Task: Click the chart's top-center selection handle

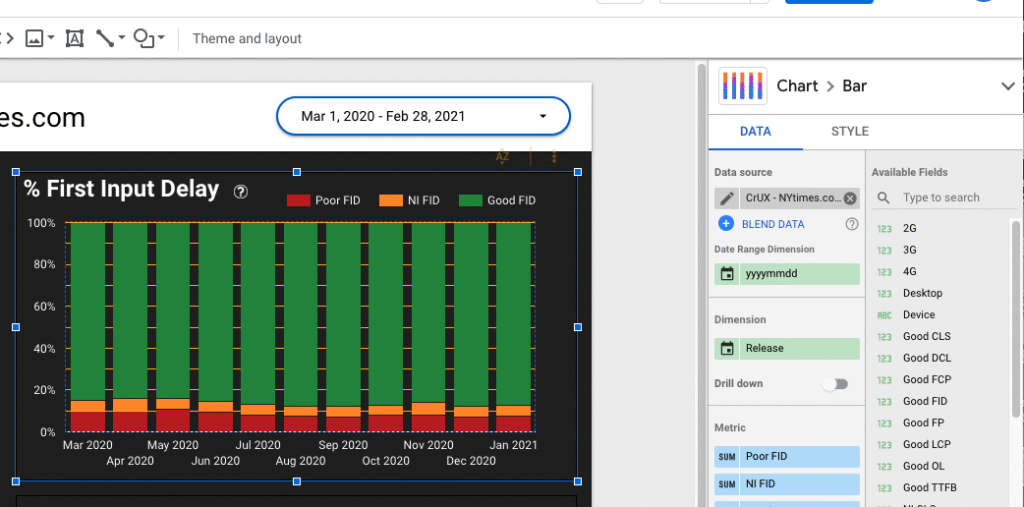Action: [296, 172]
